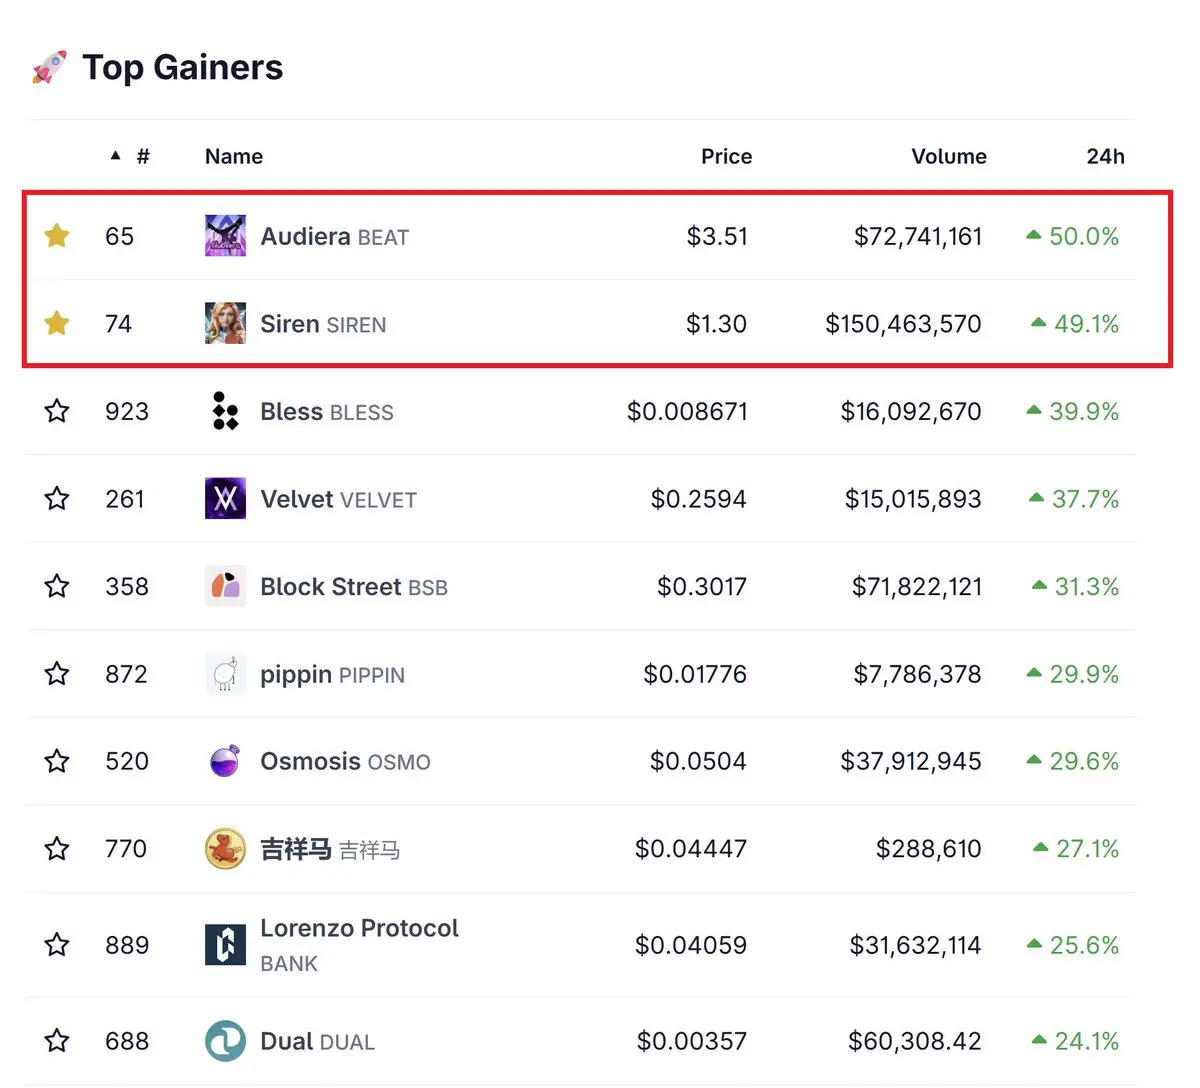Screen dimensions: 1200x1088
Task: Click the Siren coin avatar icon
Action: (225, 323)
